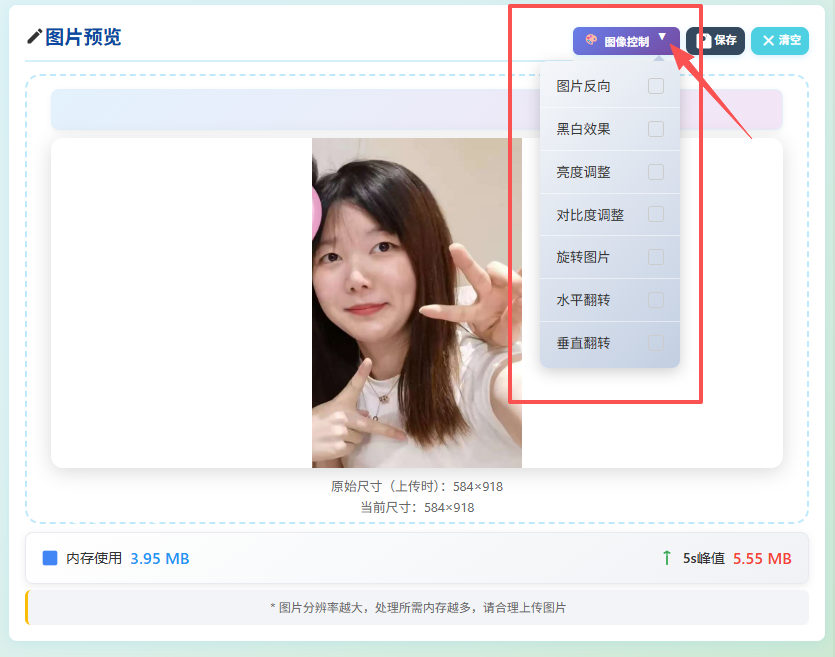Viewport: 835px width, 657px height.
Task: Select the 对比度调整 menu entry label
Action: [590, 215]
